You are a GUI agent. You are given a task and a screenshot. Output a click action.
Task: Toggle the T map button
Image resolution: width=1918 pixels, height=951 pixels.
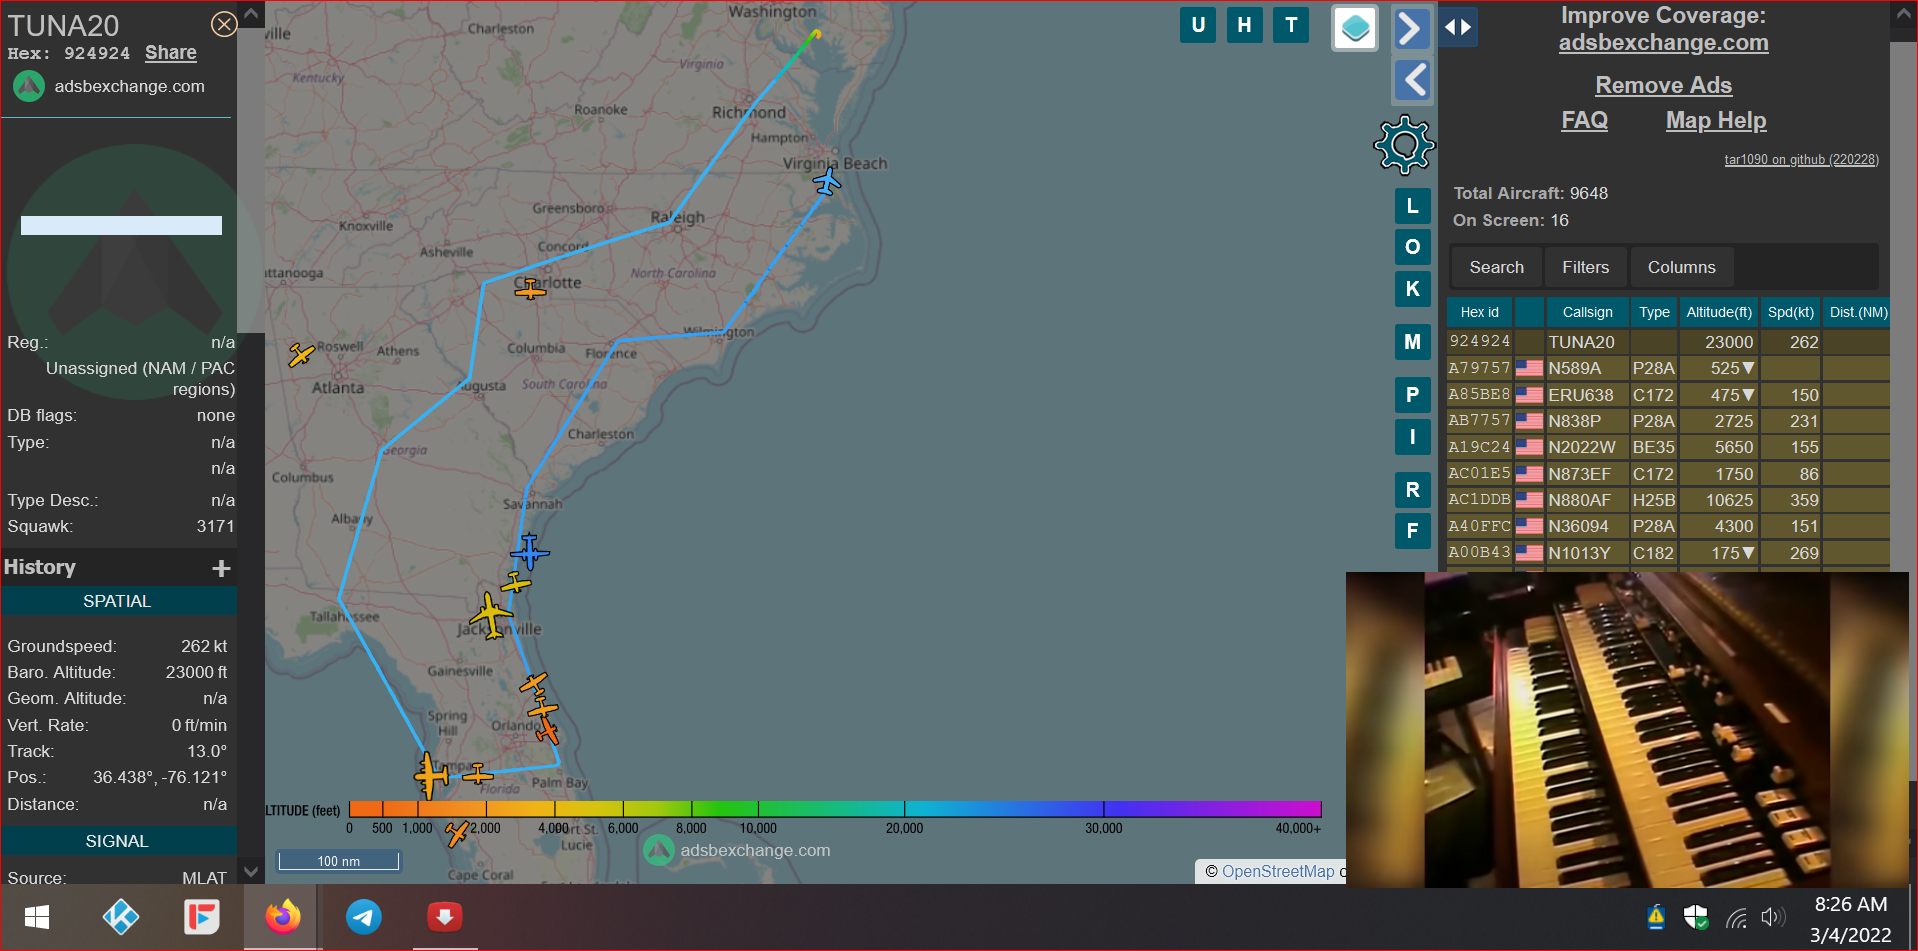pyautogui.click(x=1291, y=25)
